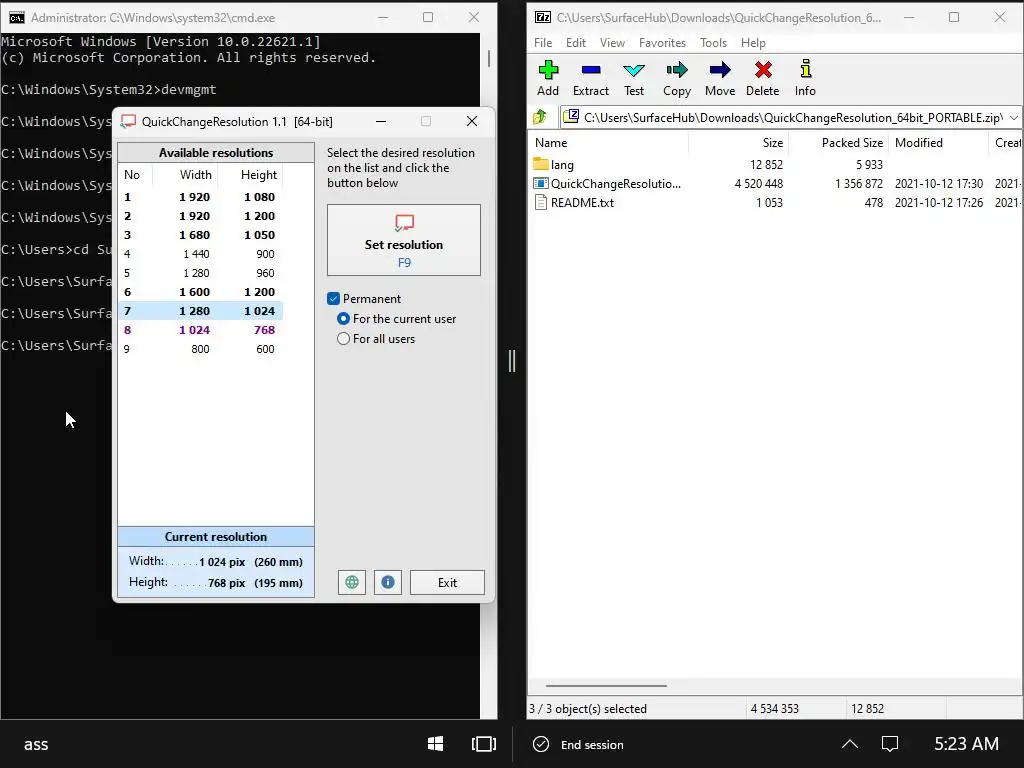The width and height of the screenshot is (1024, 768).
Task: Click the QuickChangeResolution title bar app icon
Action: tap(129, 121)
